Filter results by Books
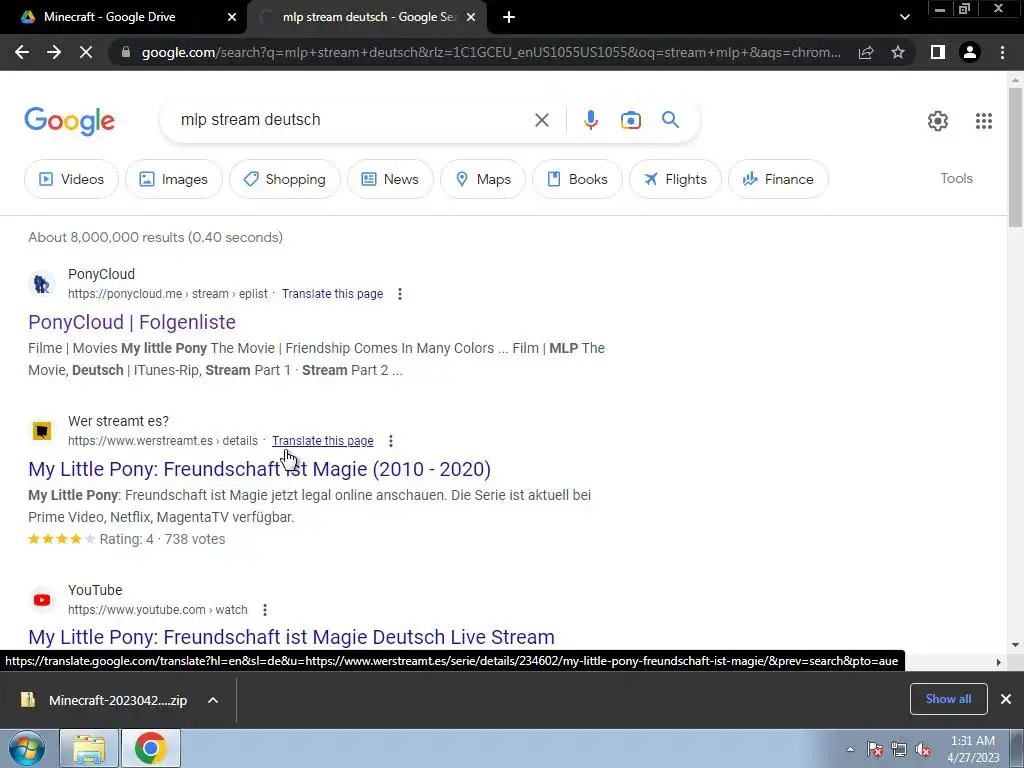 577,179
